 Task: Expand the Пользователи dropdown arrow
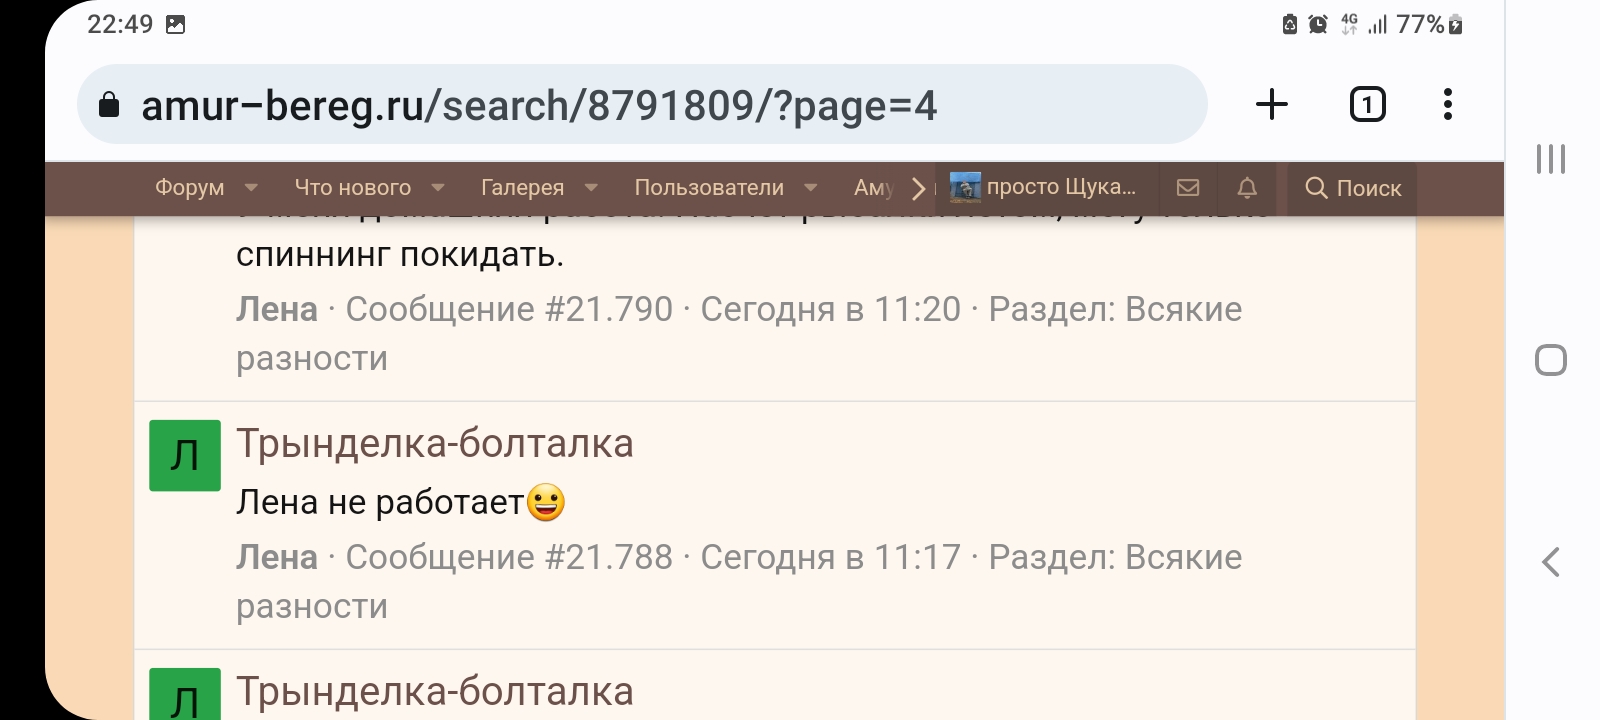click(x=811, y=188)
